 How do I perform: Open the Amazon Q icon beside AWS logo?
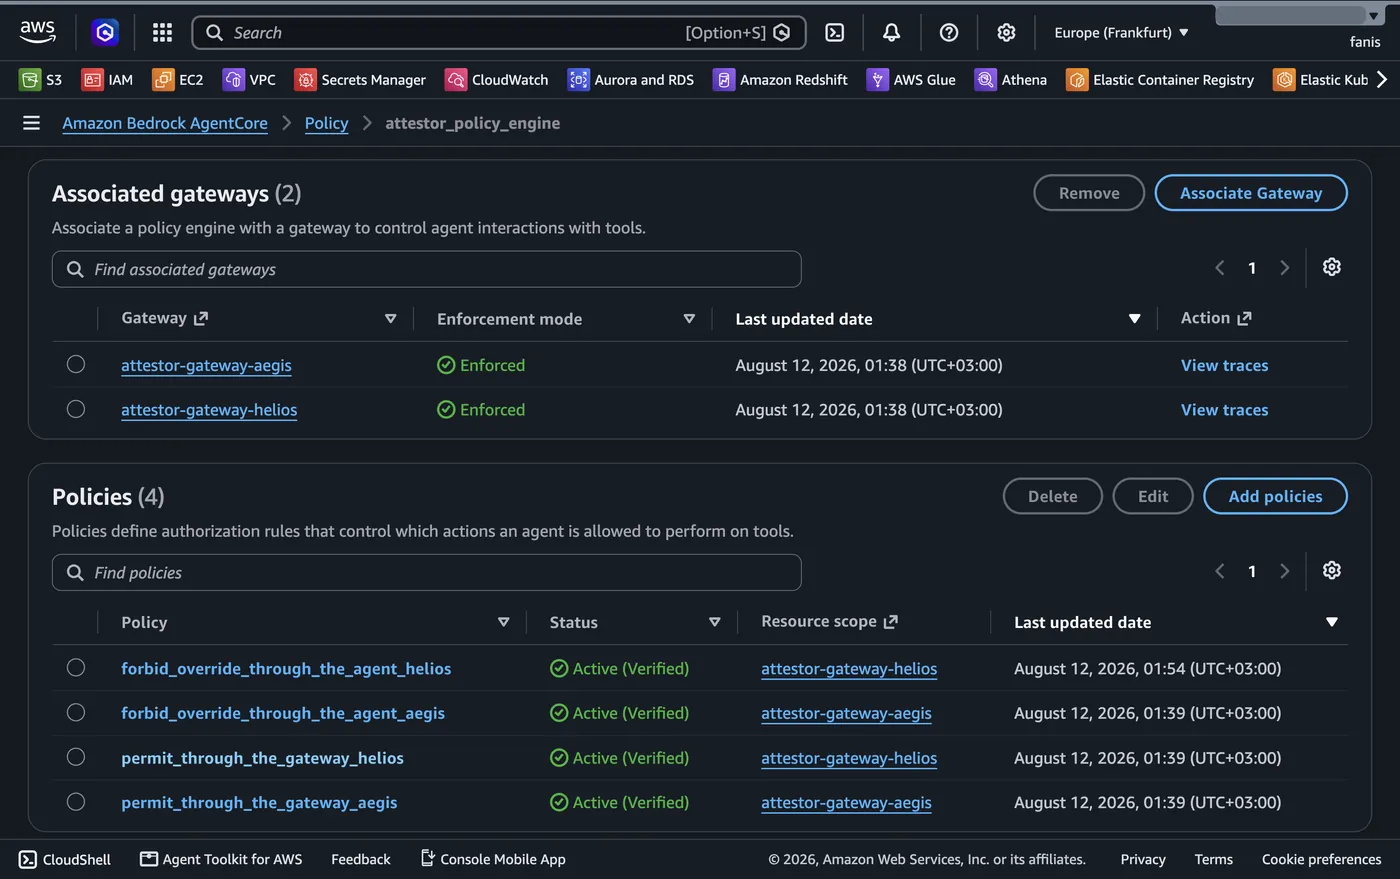pyautogui.click(x=105, y=32)
